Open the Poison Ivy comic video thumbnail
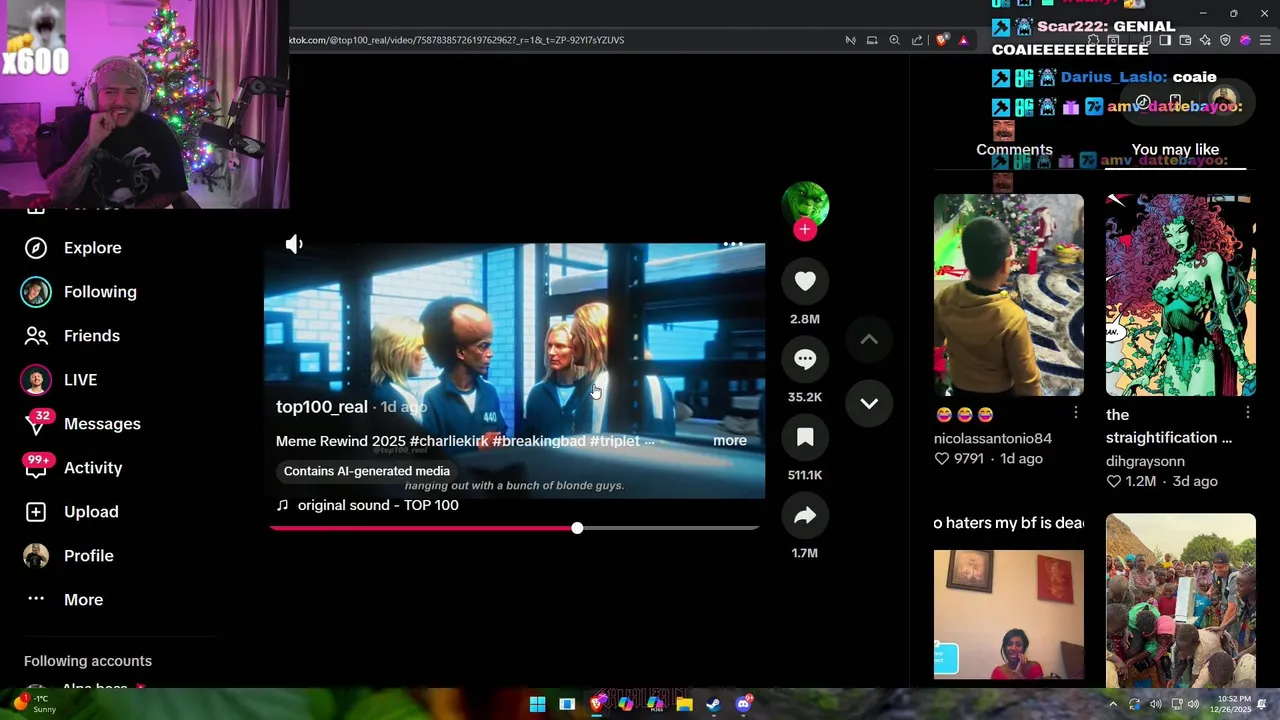Viewport: 1280px width, 720px height. point(1180,295)
